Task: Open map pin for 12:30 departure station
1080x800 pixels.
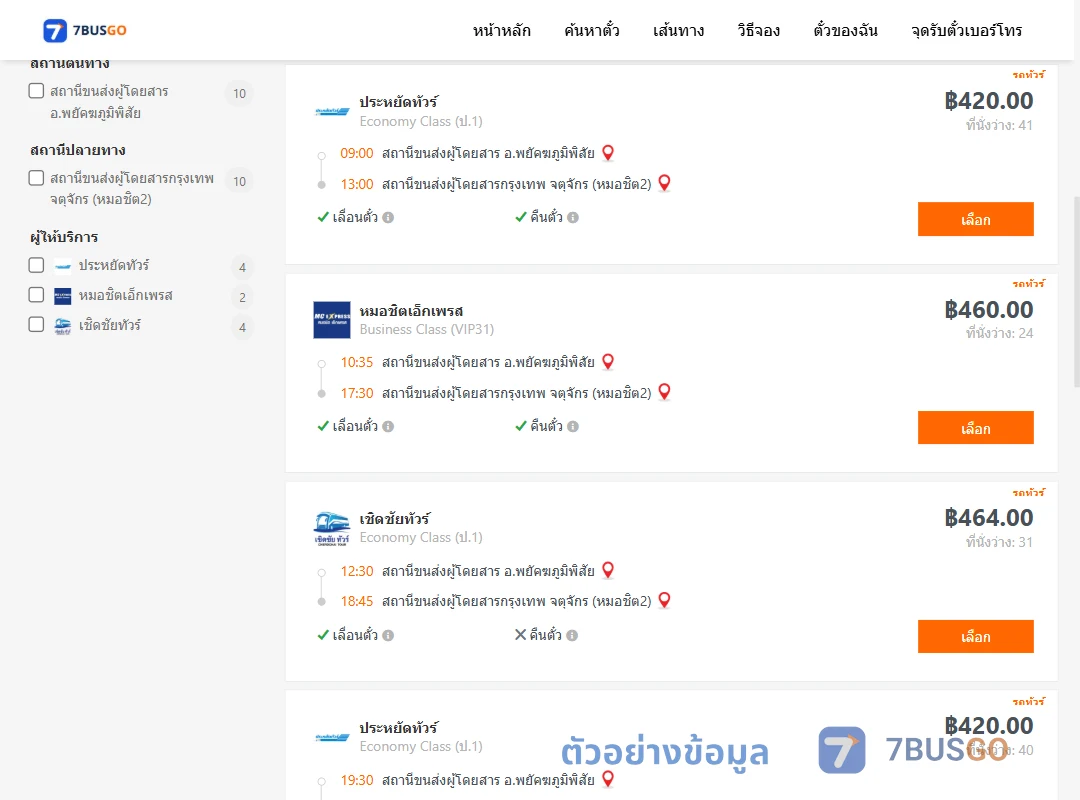Action: point(608,571)
